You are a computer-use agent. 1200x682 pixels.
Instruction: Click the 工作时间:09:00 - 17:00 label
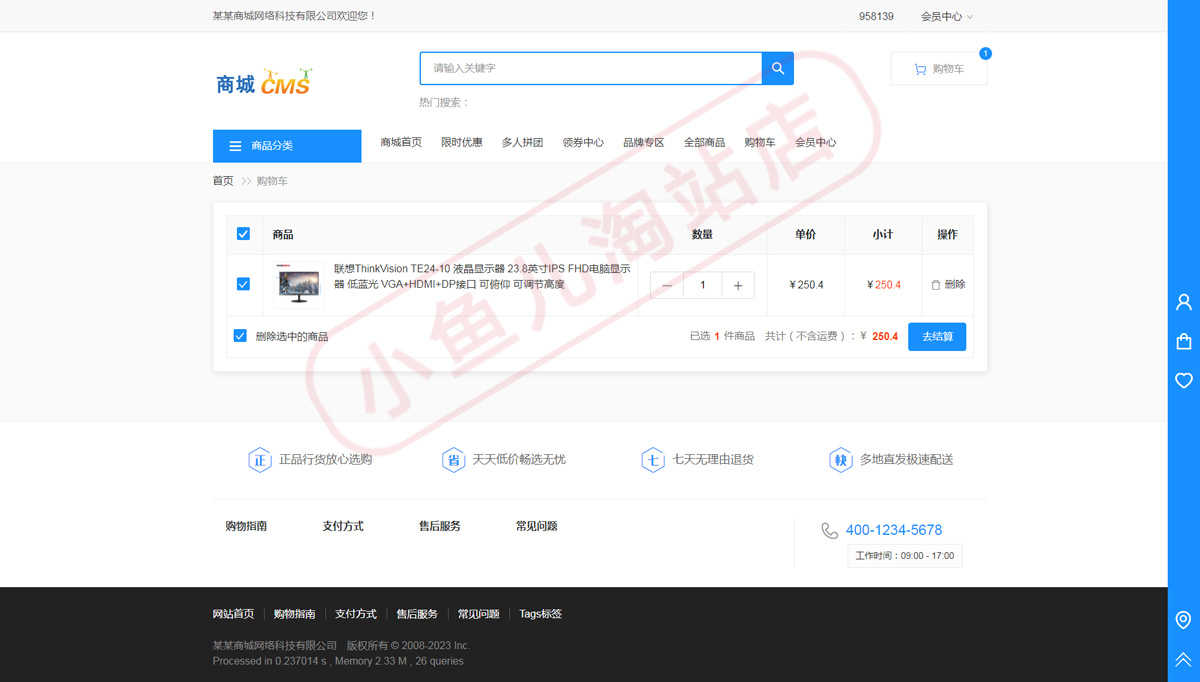(x=905, y=556)
